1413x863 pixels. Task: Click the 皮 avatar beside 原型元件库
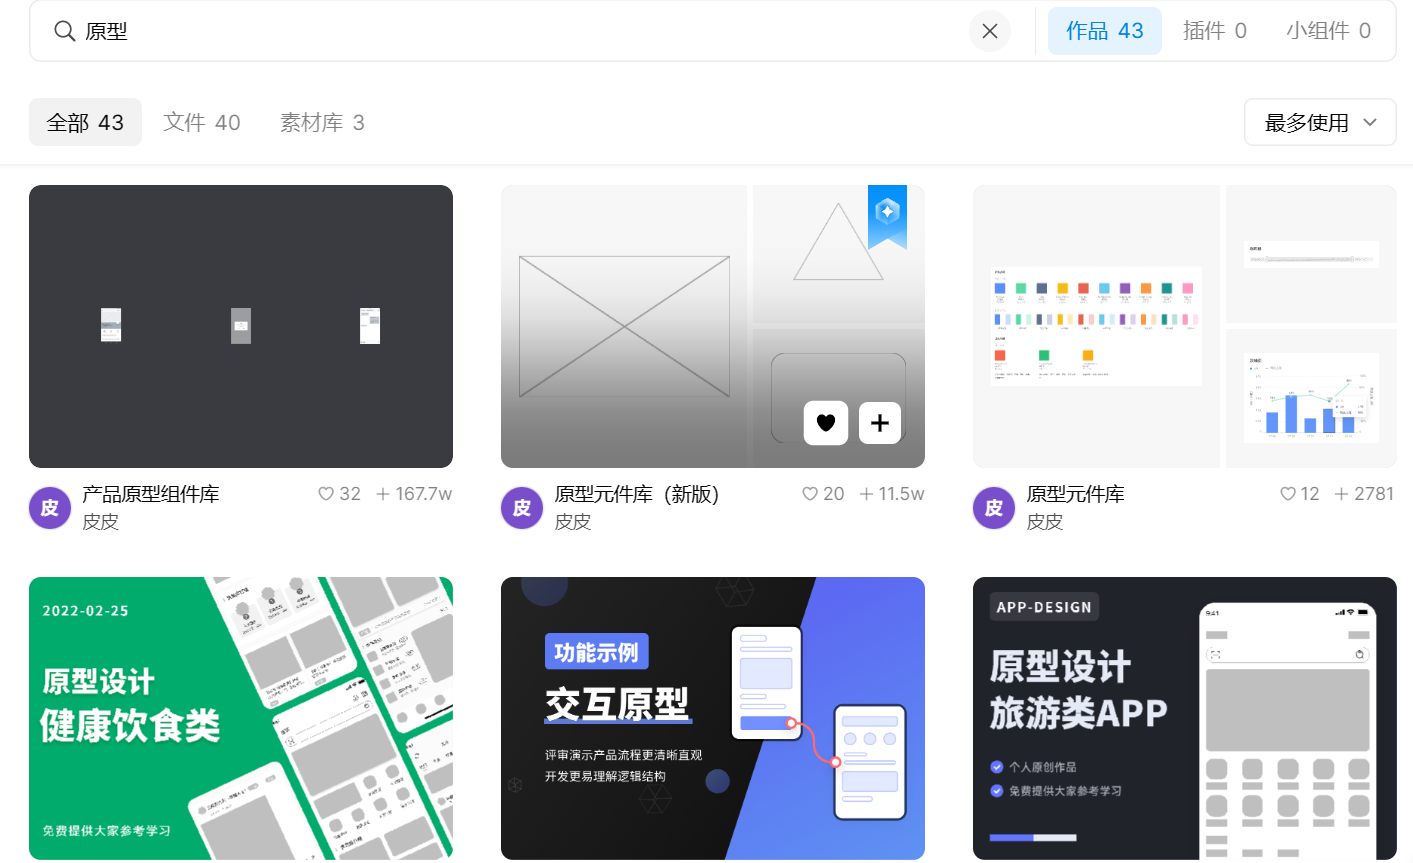pos(994,508)
